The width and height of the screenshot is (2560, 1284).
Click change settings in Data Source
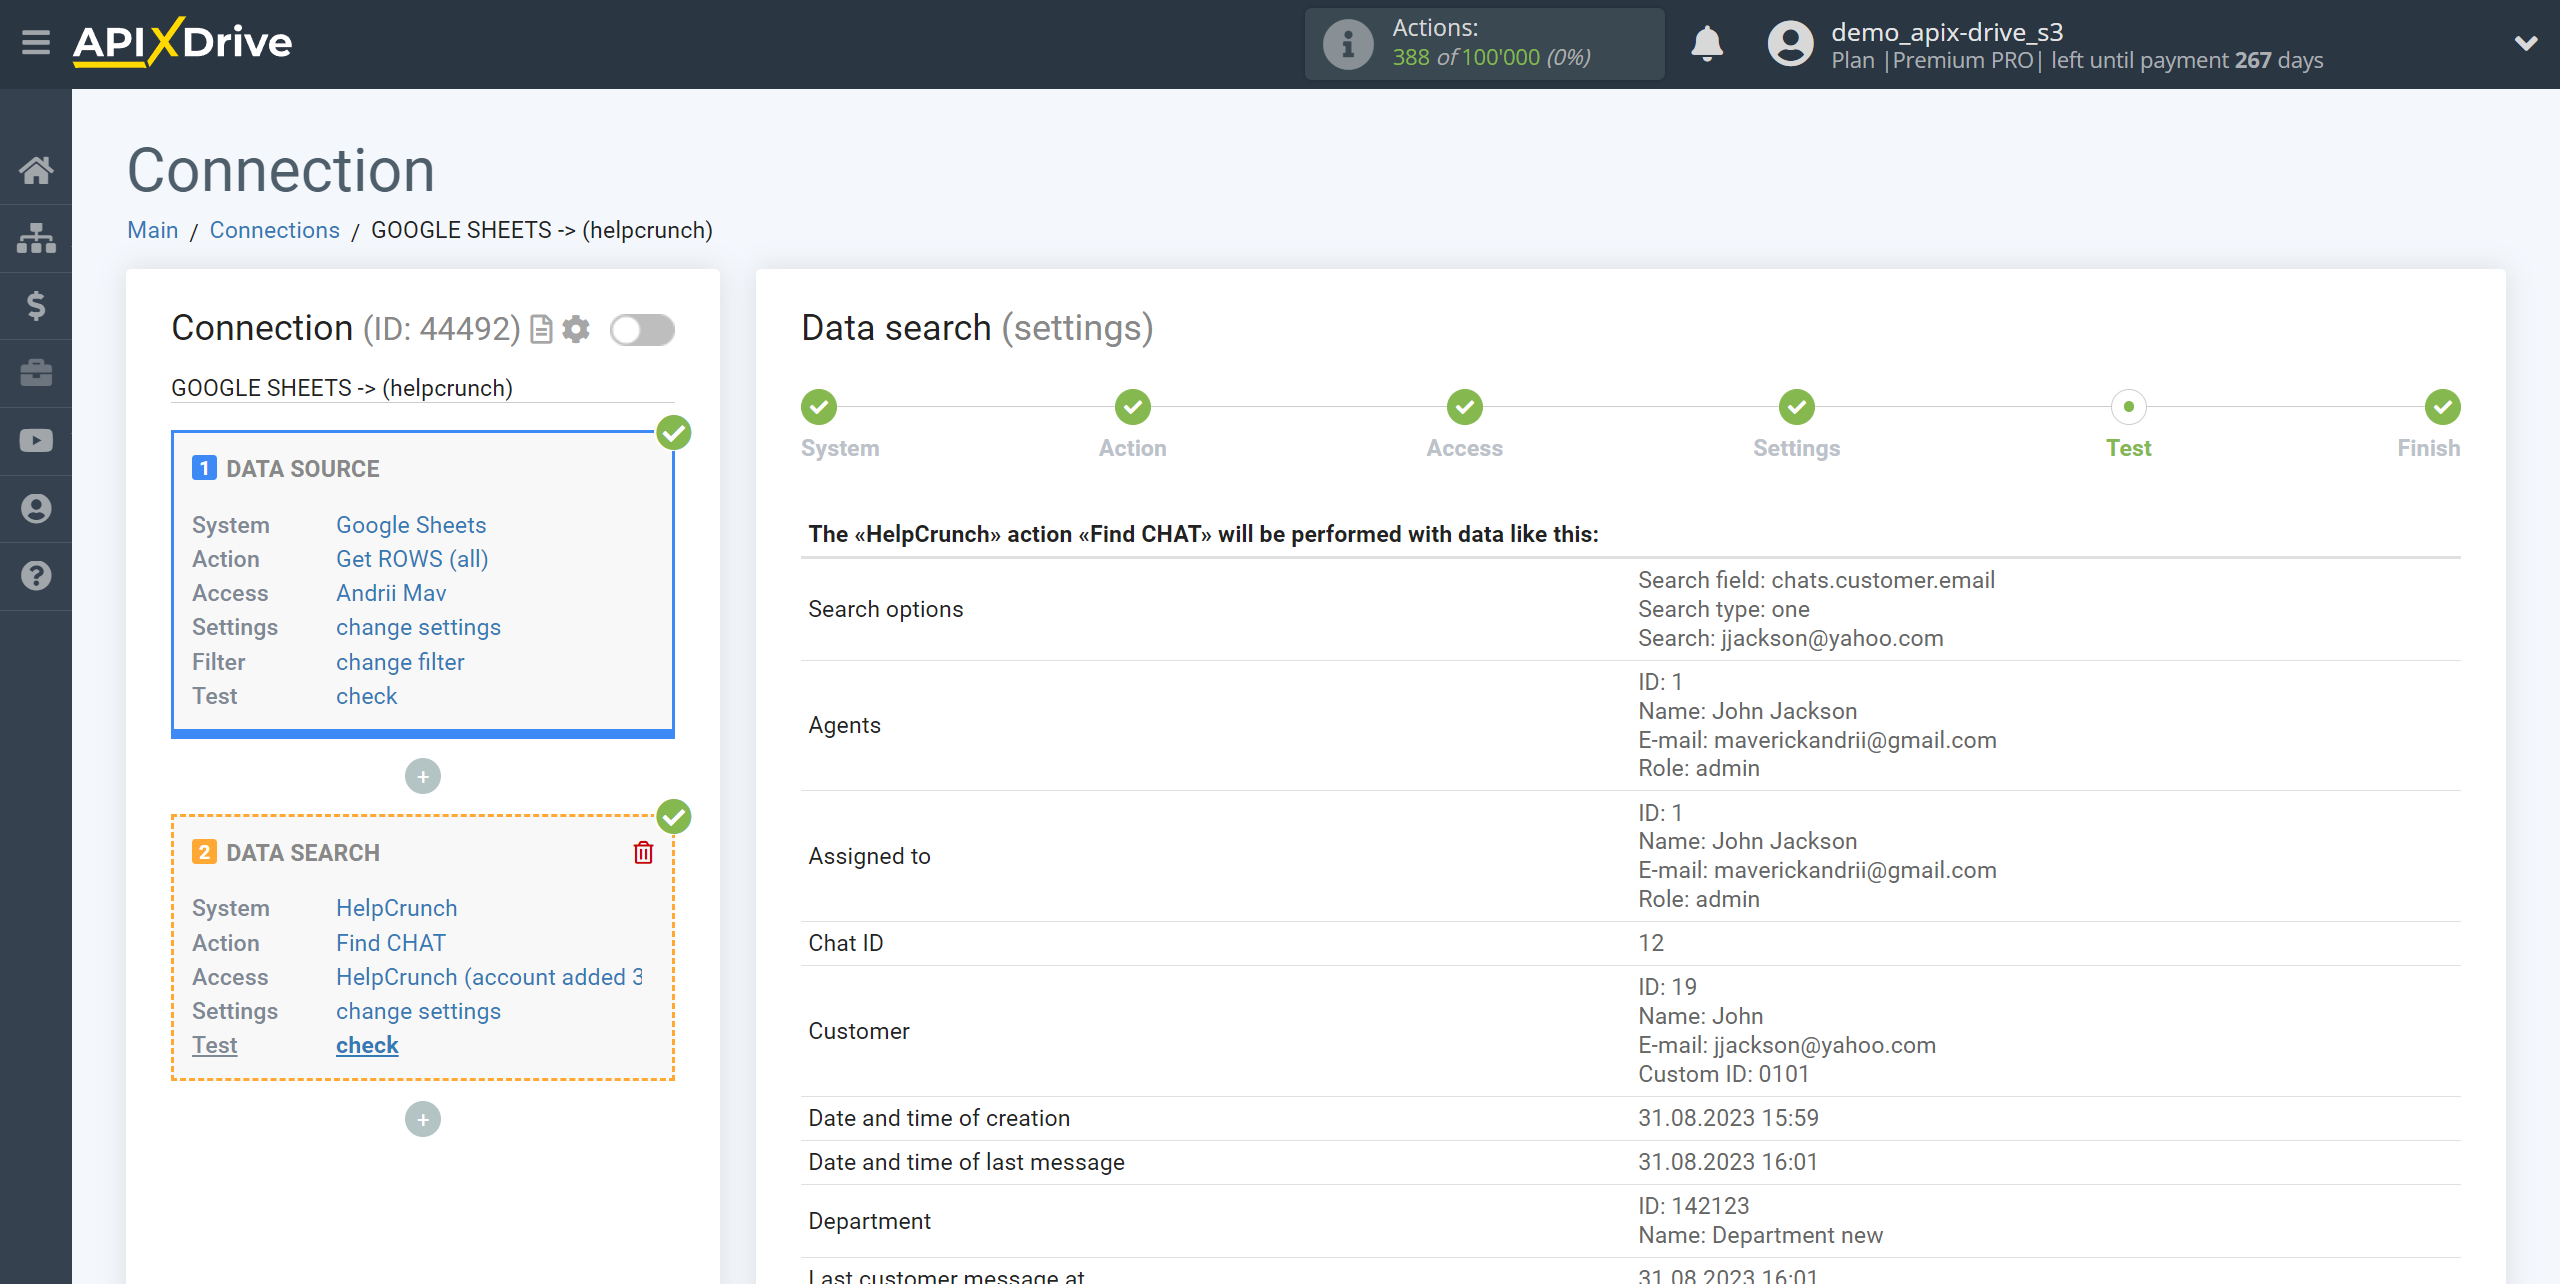click(x=418, y=627)
